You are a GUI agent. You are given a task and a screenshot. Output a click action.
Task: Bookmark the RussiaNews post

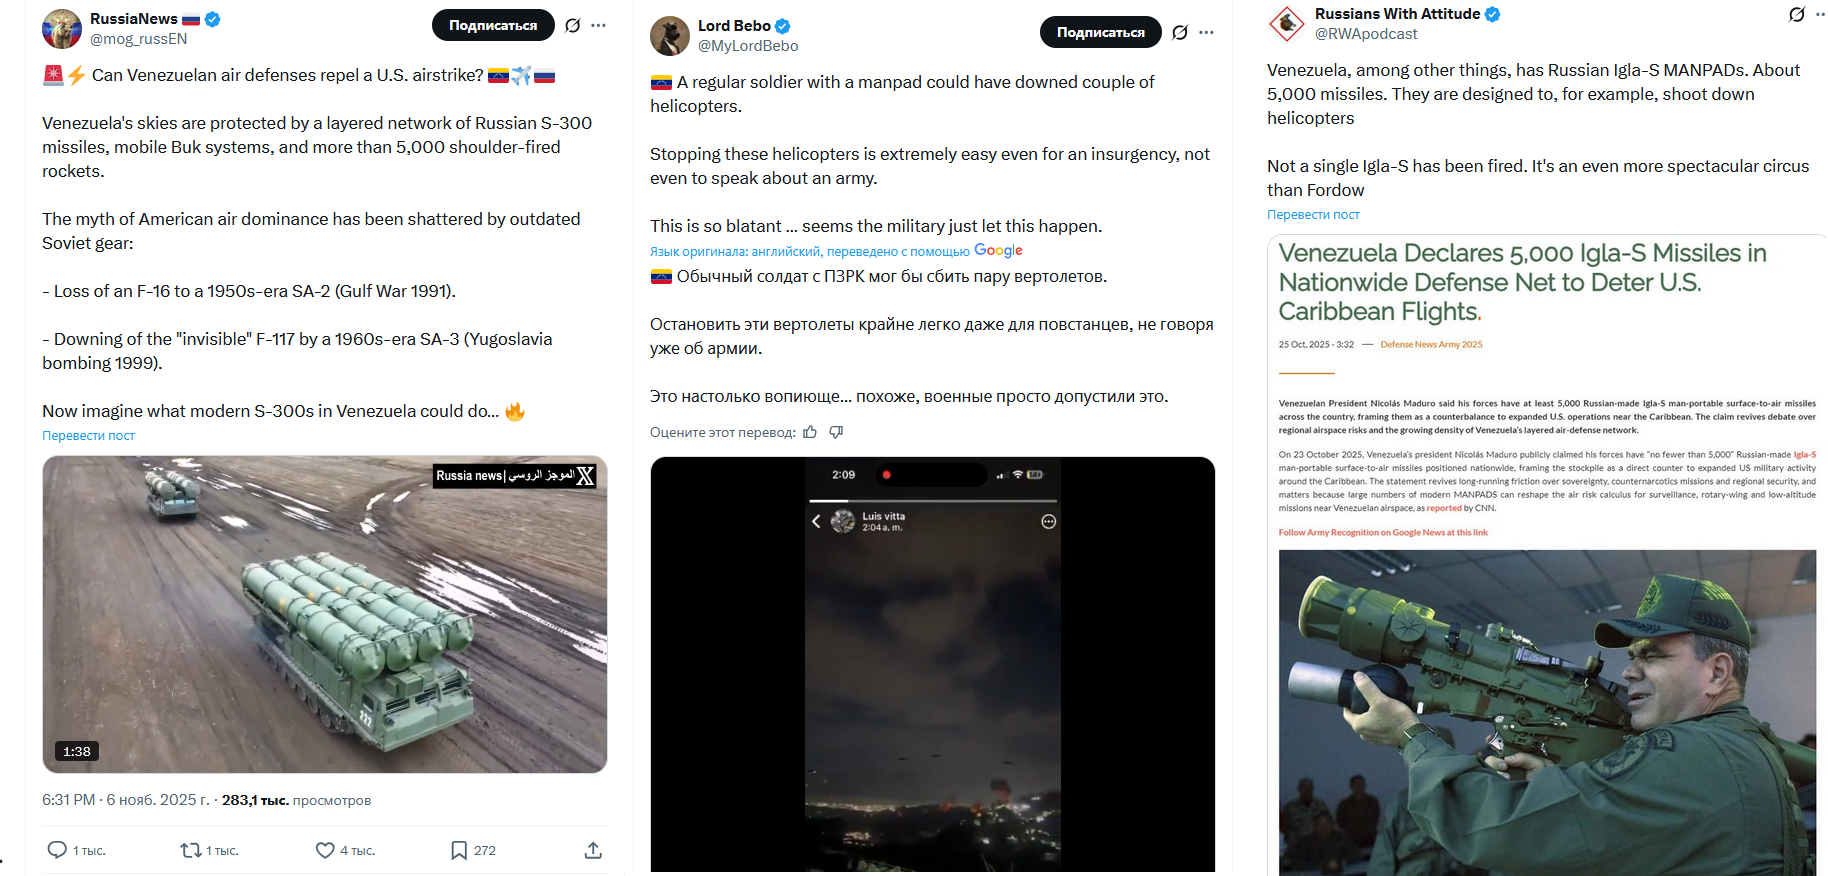coord(459,850)
